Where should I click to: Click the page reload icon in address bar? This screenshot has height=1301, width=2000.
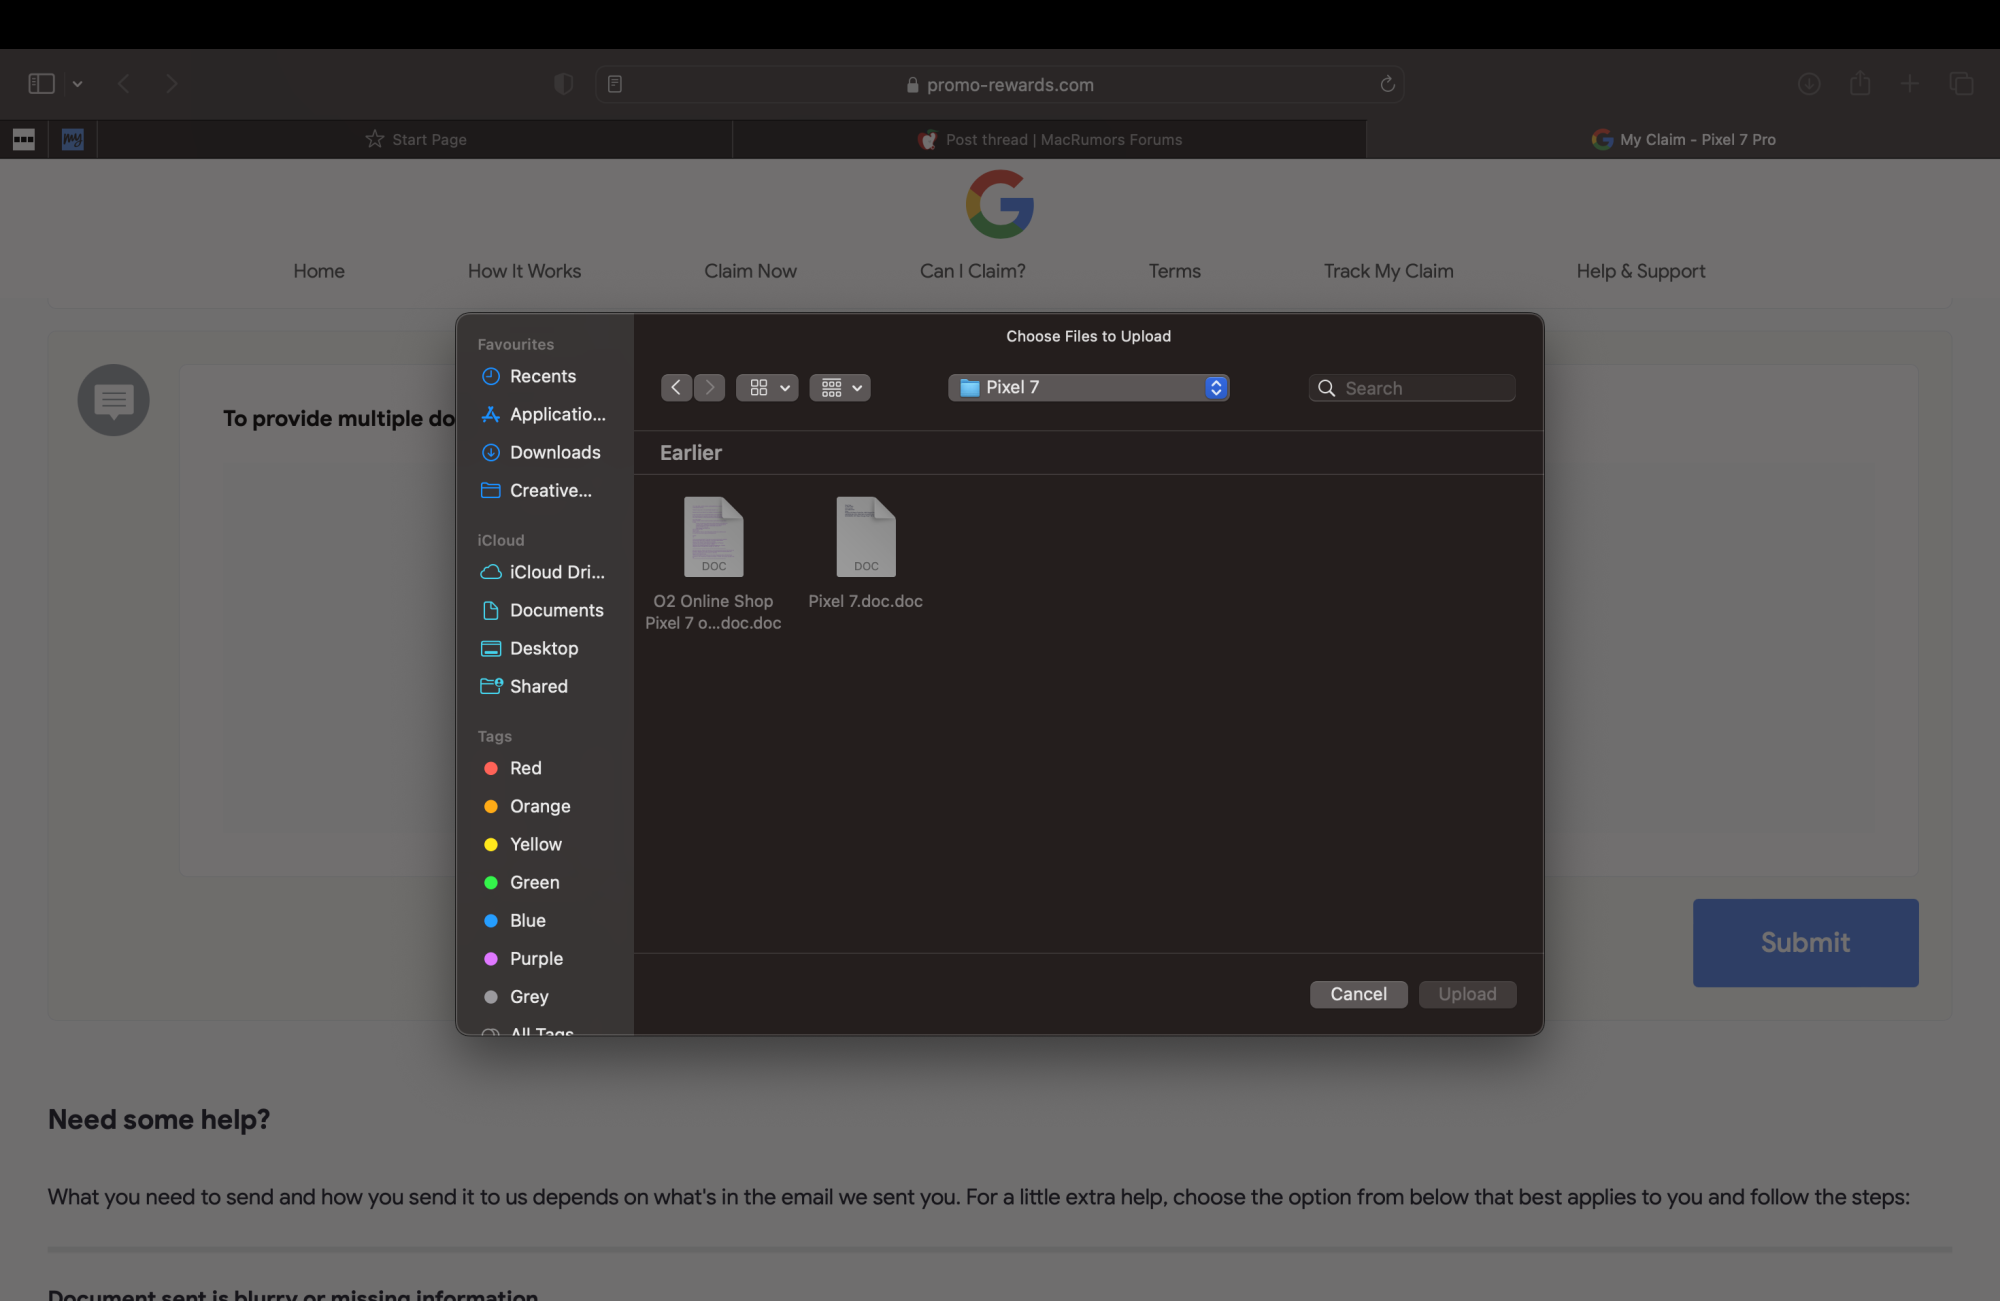point(1387,84)
